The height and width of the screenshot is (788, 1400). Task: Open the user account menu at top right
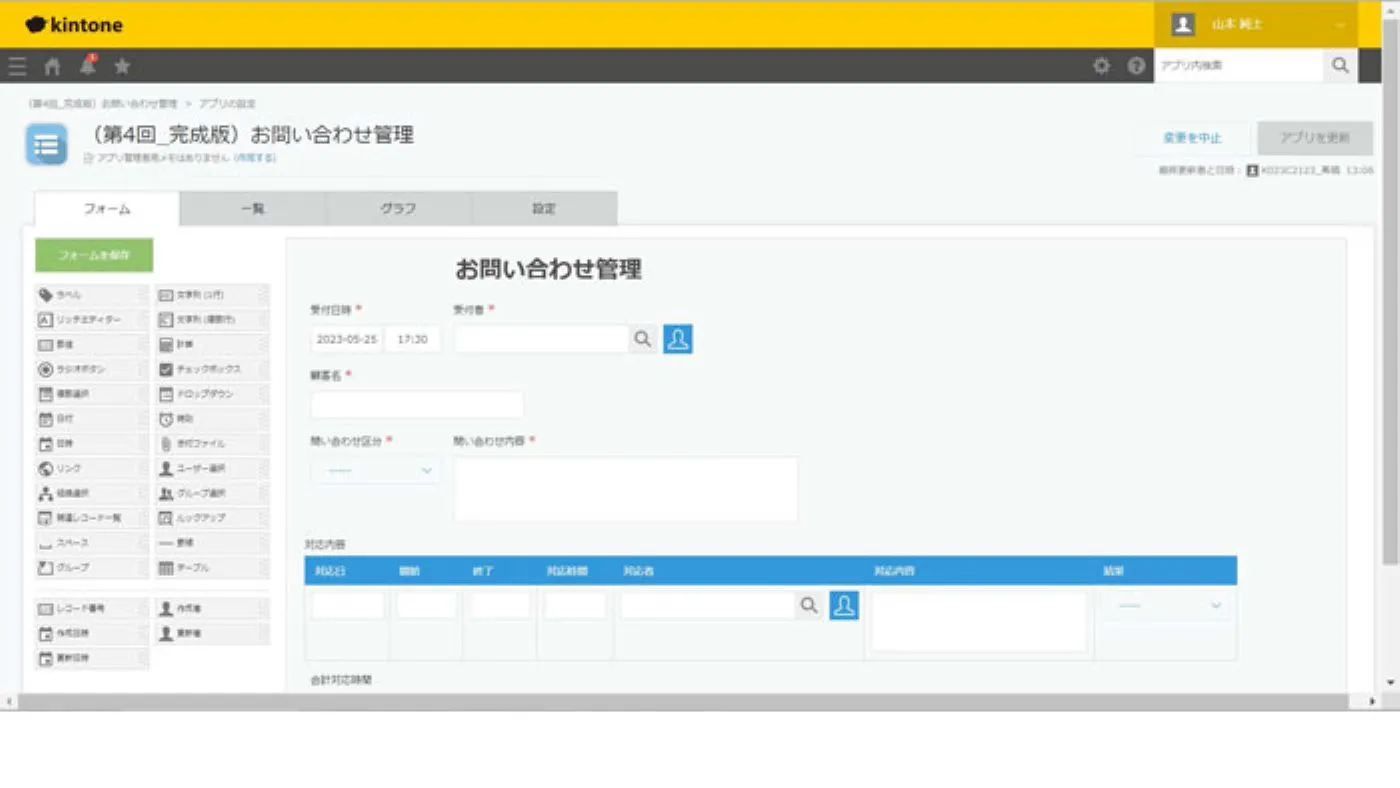[1255, 24]
